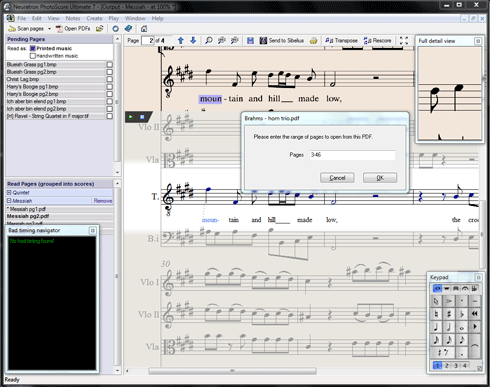Check the Ich aber bin elend pg1.bmp checkbox
The width and height of the screenshot is (490, 387).
coord(109,101)
